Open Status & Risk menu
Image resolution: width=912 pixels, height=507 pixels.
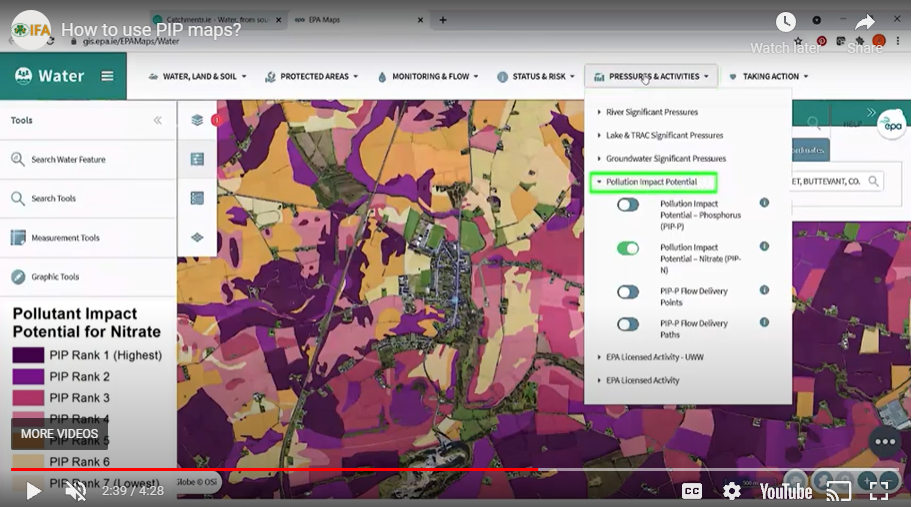point(536,76)
